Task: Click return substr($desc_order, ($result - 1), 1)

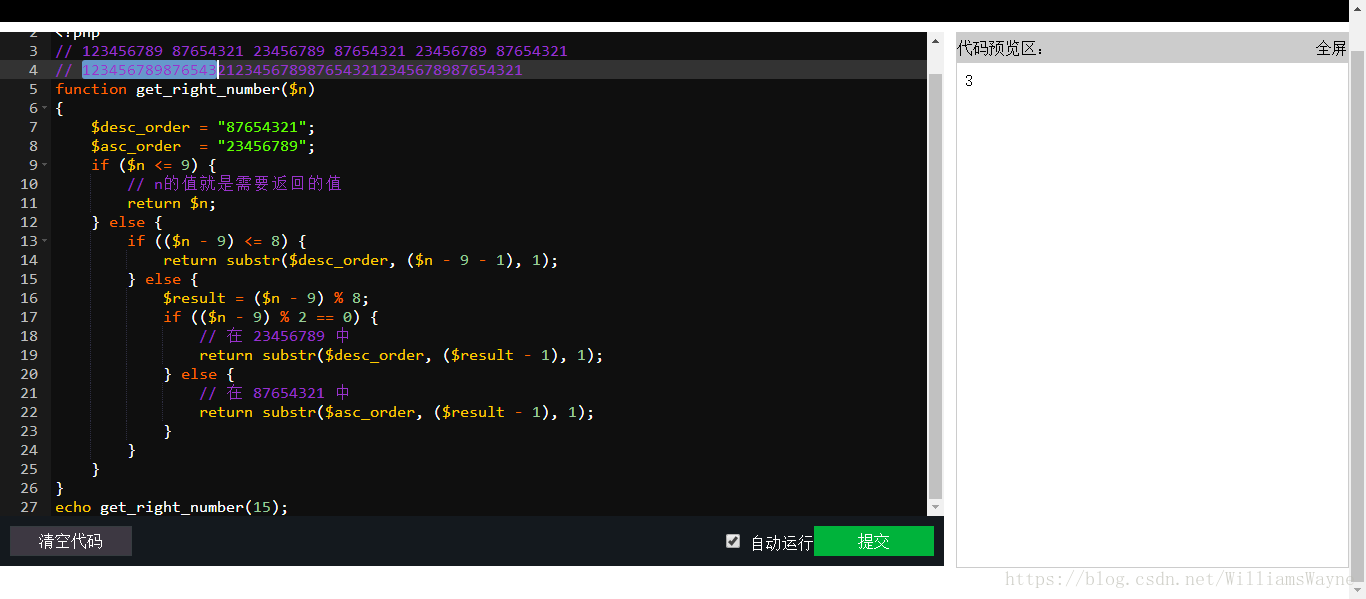Action: click(x=401, y=355)
